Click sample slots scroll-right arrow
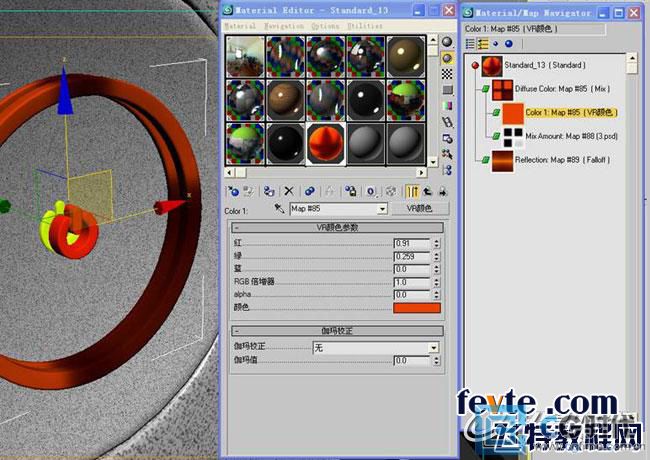 point(422,172)
